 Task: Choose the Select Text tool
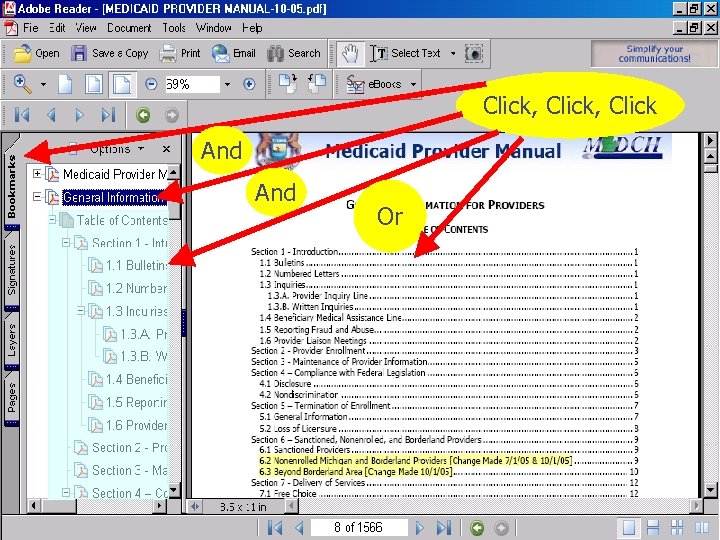click(406, 54)
